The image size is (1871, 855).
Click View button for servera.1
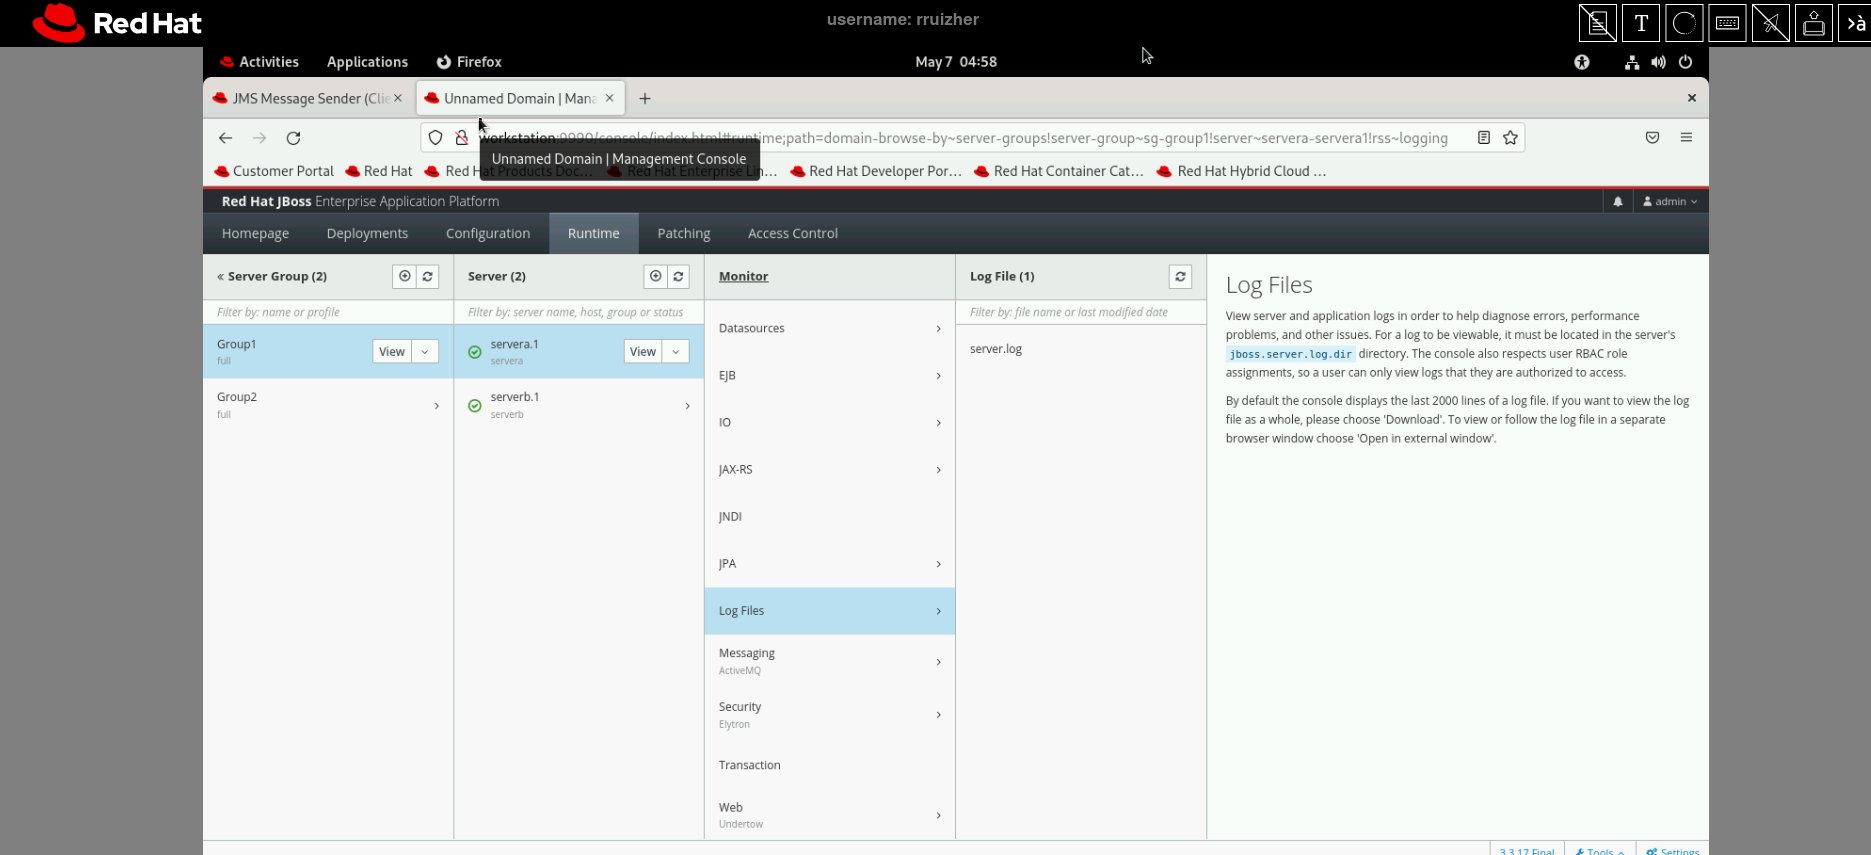click(643, 351)
